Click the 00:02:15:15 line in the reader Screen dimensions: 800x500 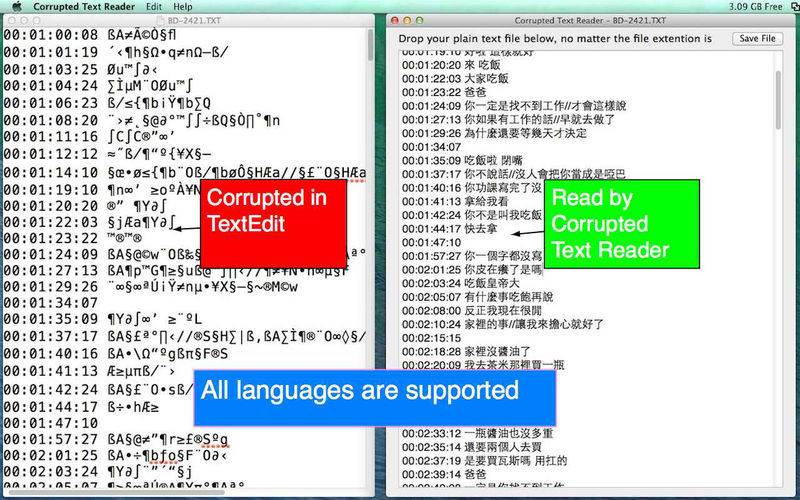point(431,337)
